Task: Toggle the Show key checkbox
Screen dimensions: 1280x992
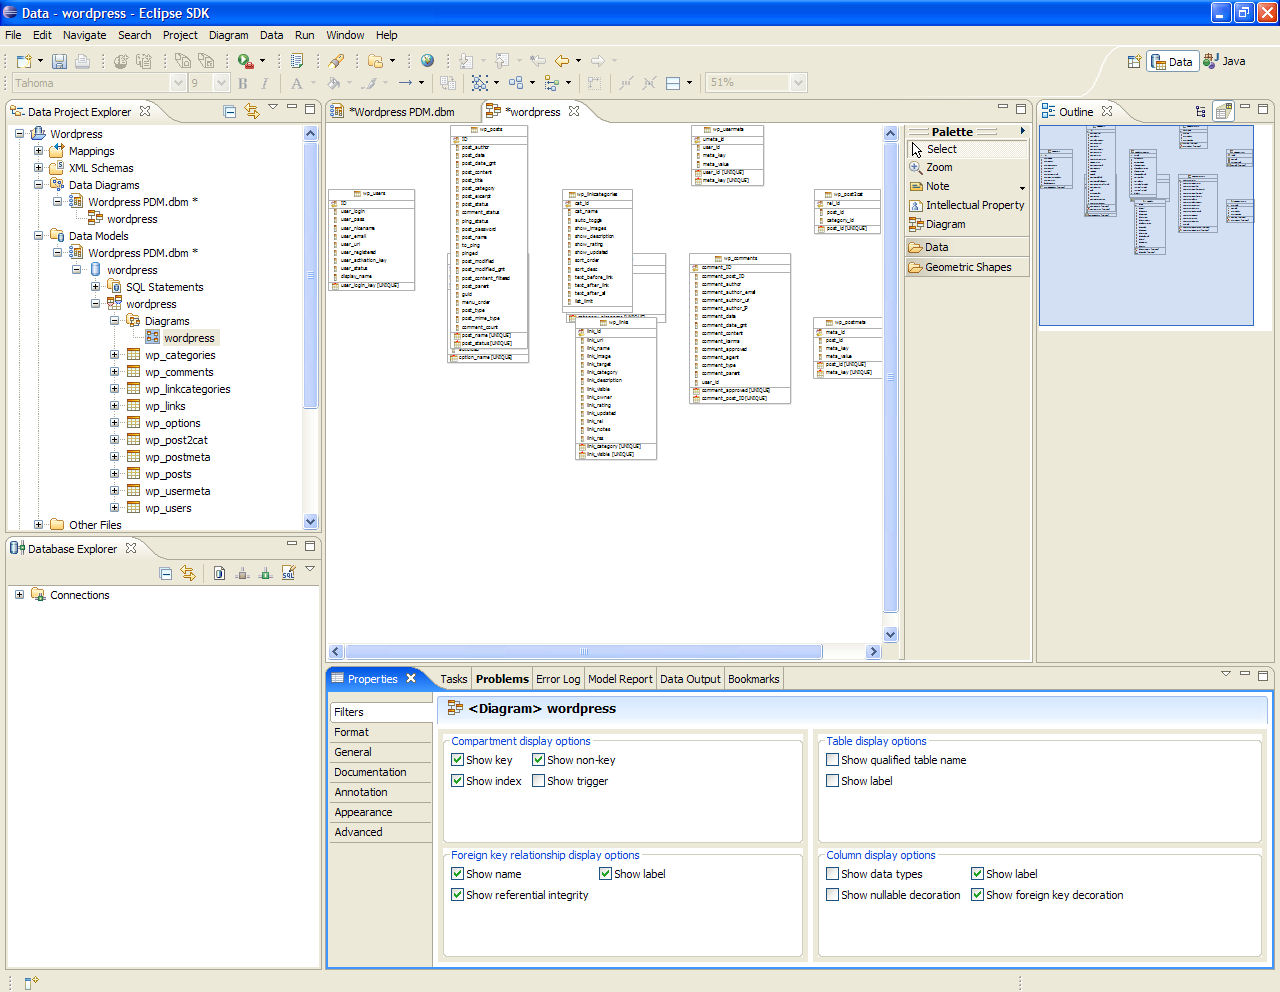Action: coord(458,760)
